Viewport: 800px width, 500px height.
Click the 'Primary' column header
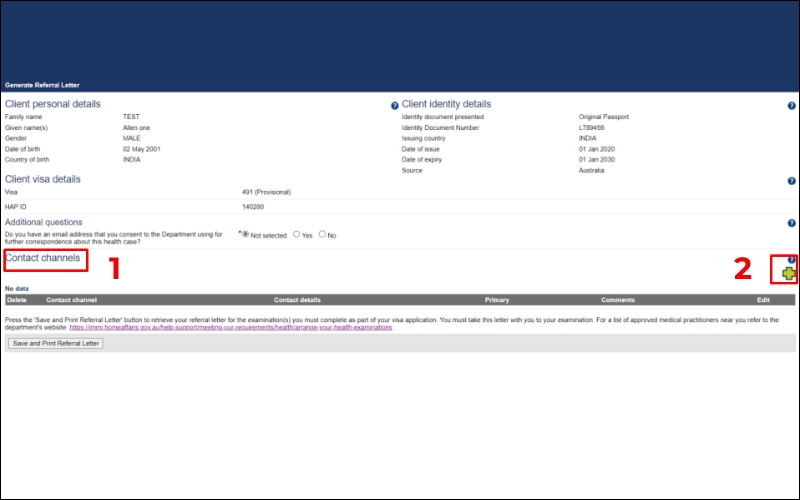497,300
